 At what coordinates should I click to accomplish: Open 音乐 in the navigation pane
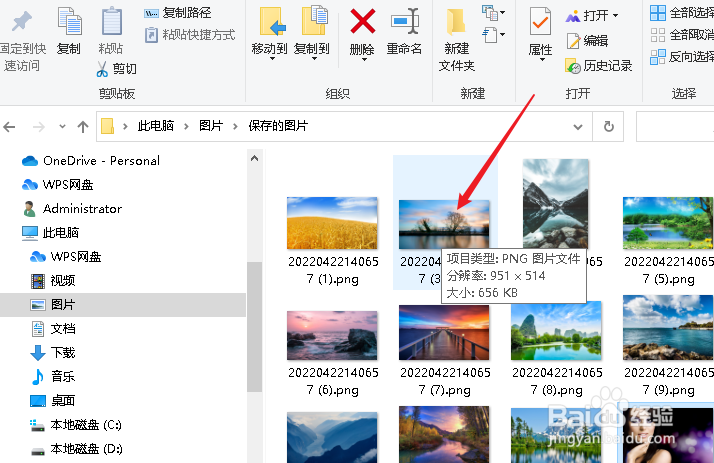coord(53,377)
